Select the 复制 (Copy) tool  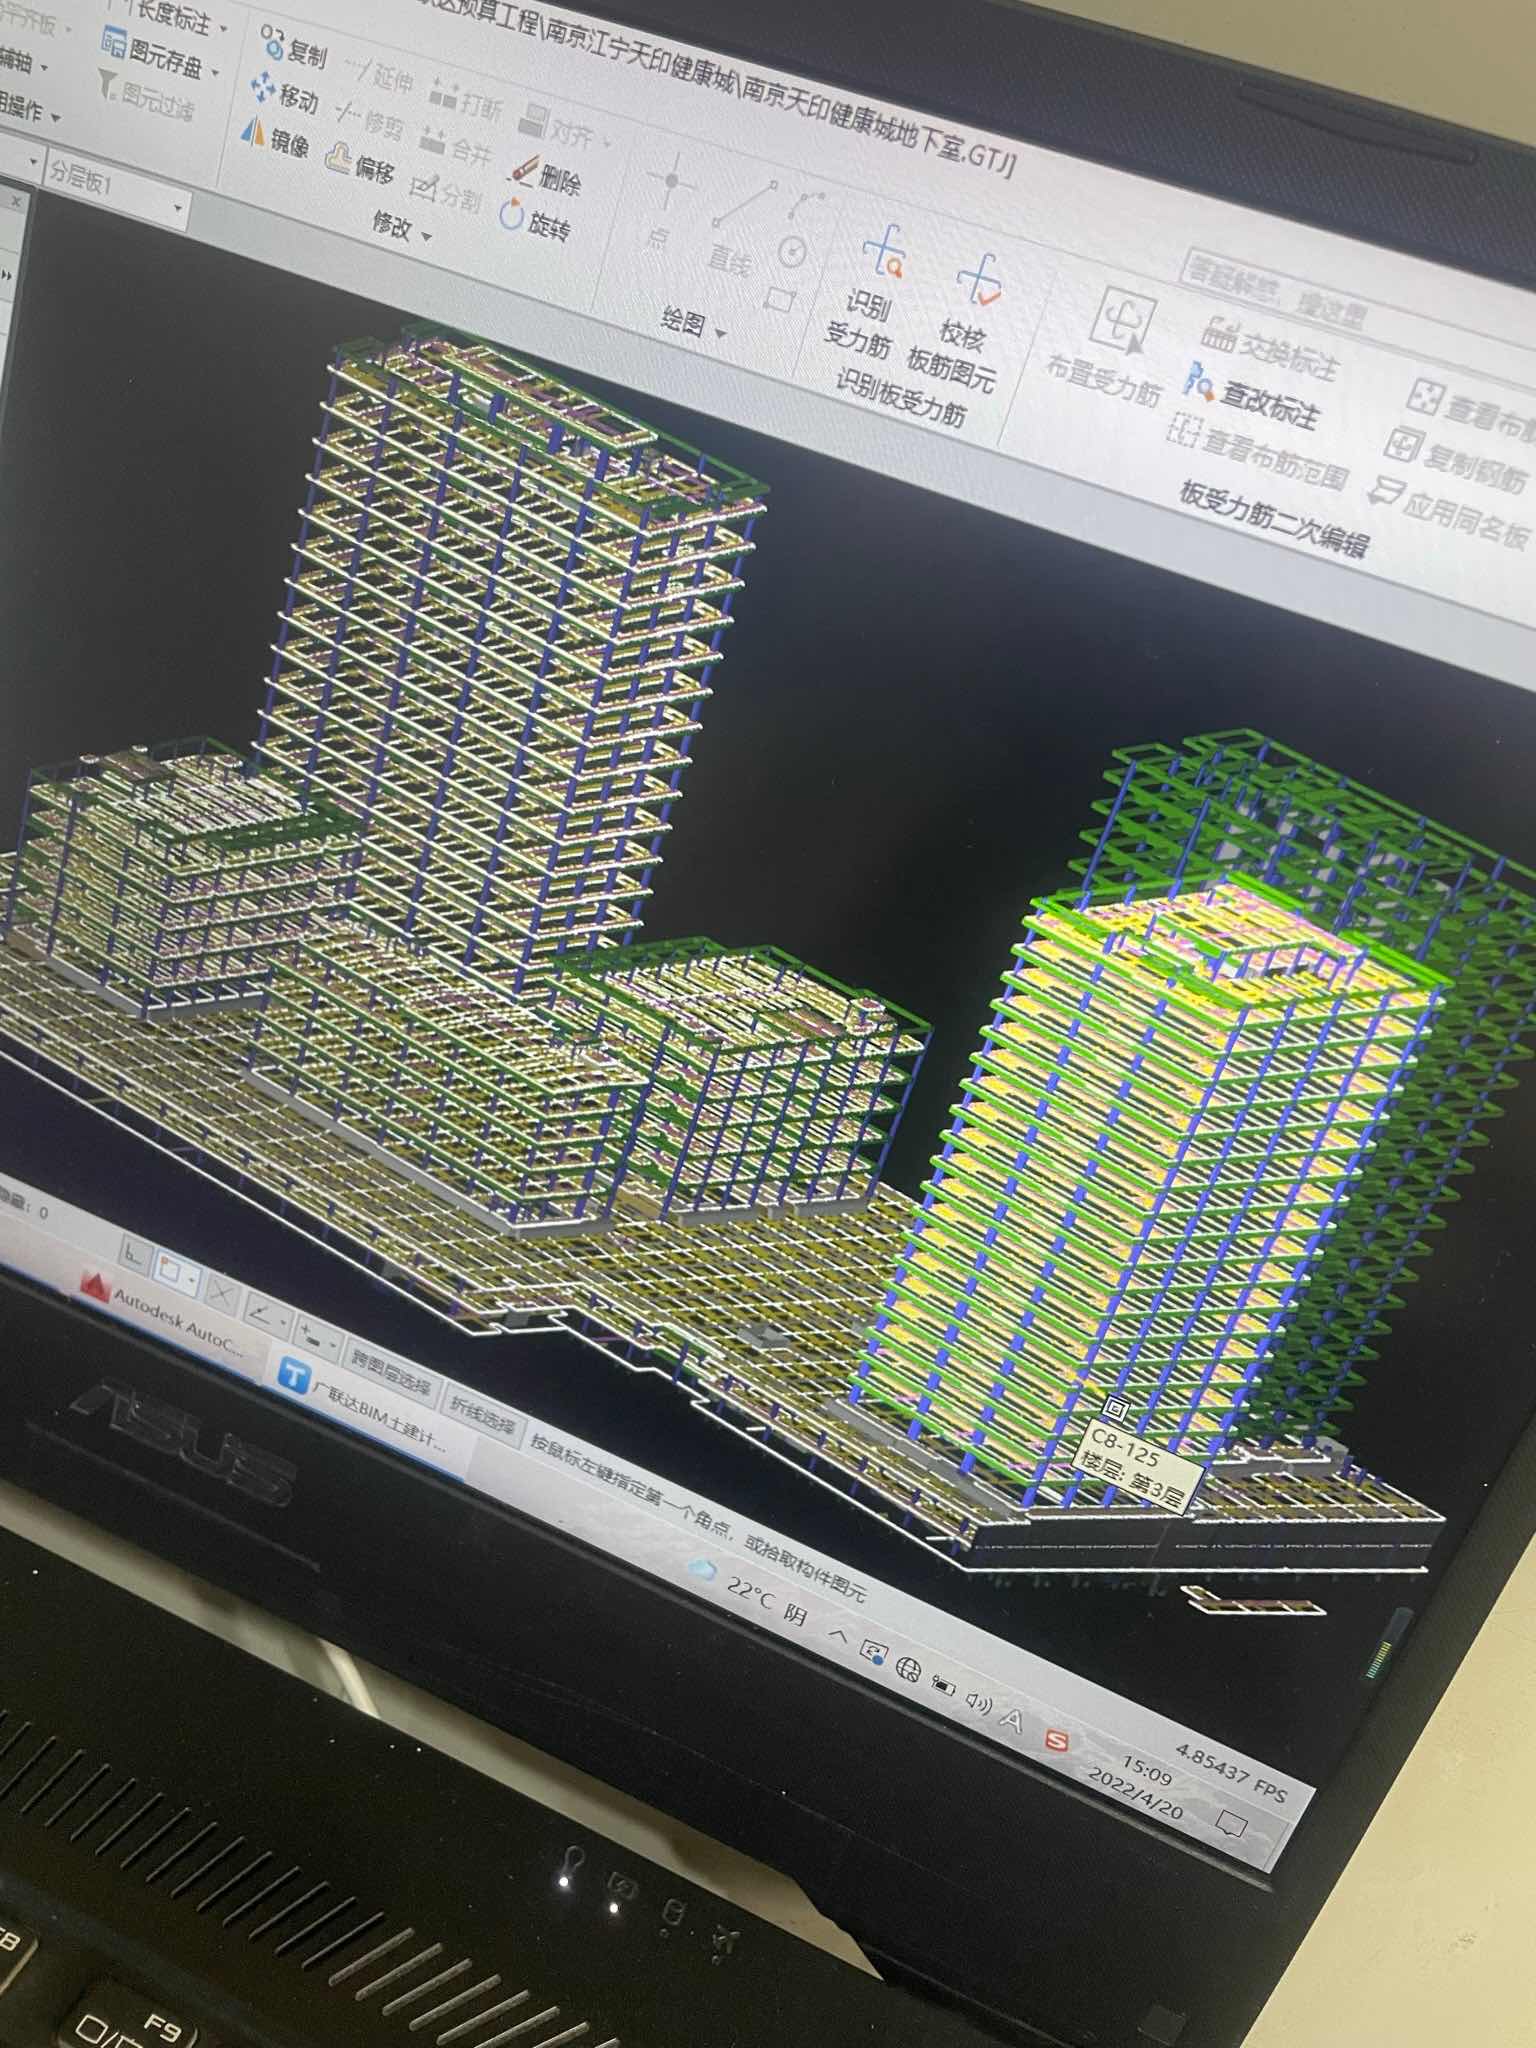coord(293,46)
